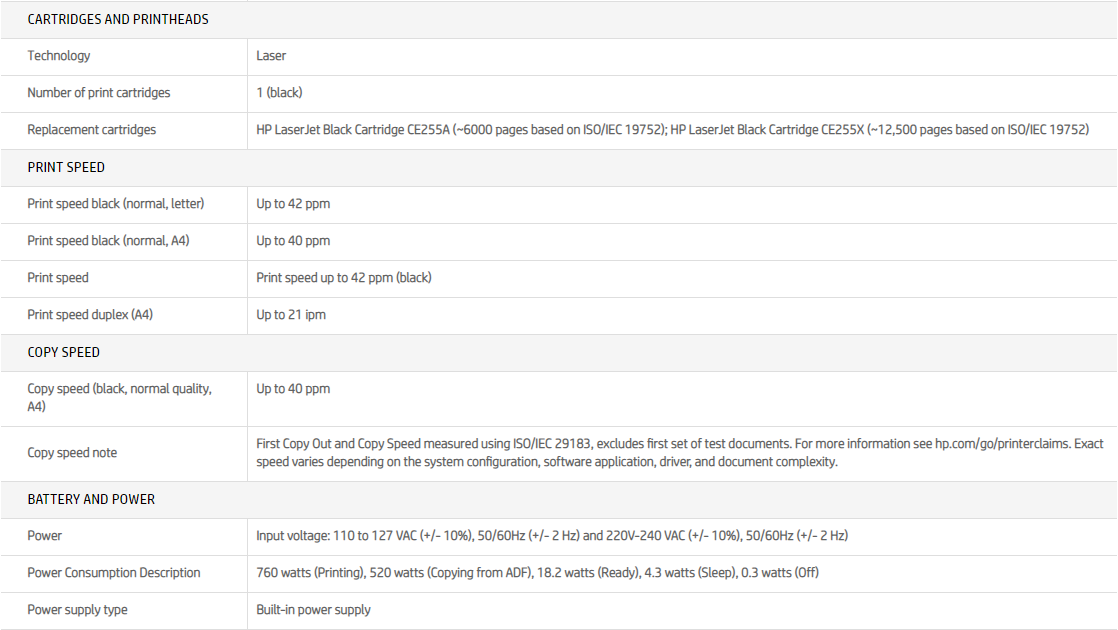Select the 'Print speed black (normal, letter)' label
Image resolution: width=1118 pixels, height=630 pixels.
point(116,204)
